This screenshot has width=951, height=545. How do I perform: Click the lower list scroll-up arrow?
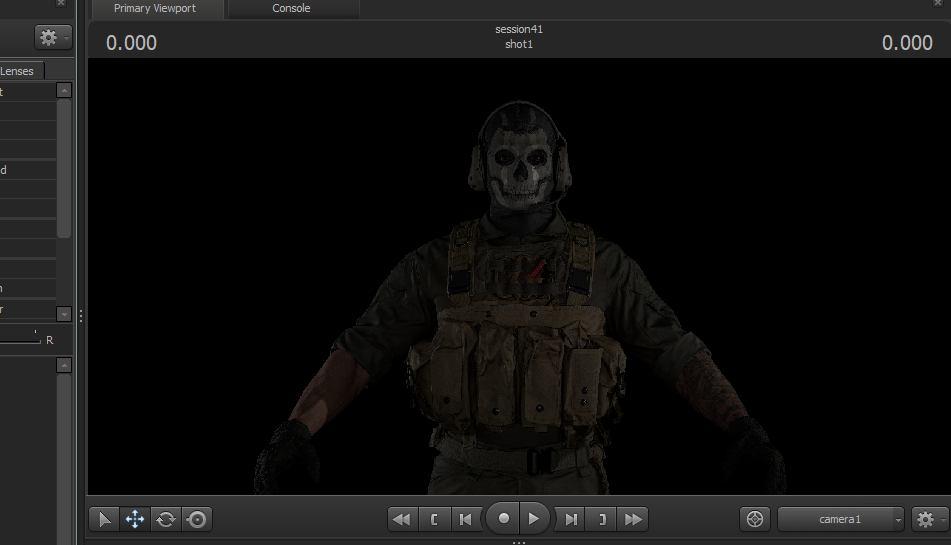point(64,365)
